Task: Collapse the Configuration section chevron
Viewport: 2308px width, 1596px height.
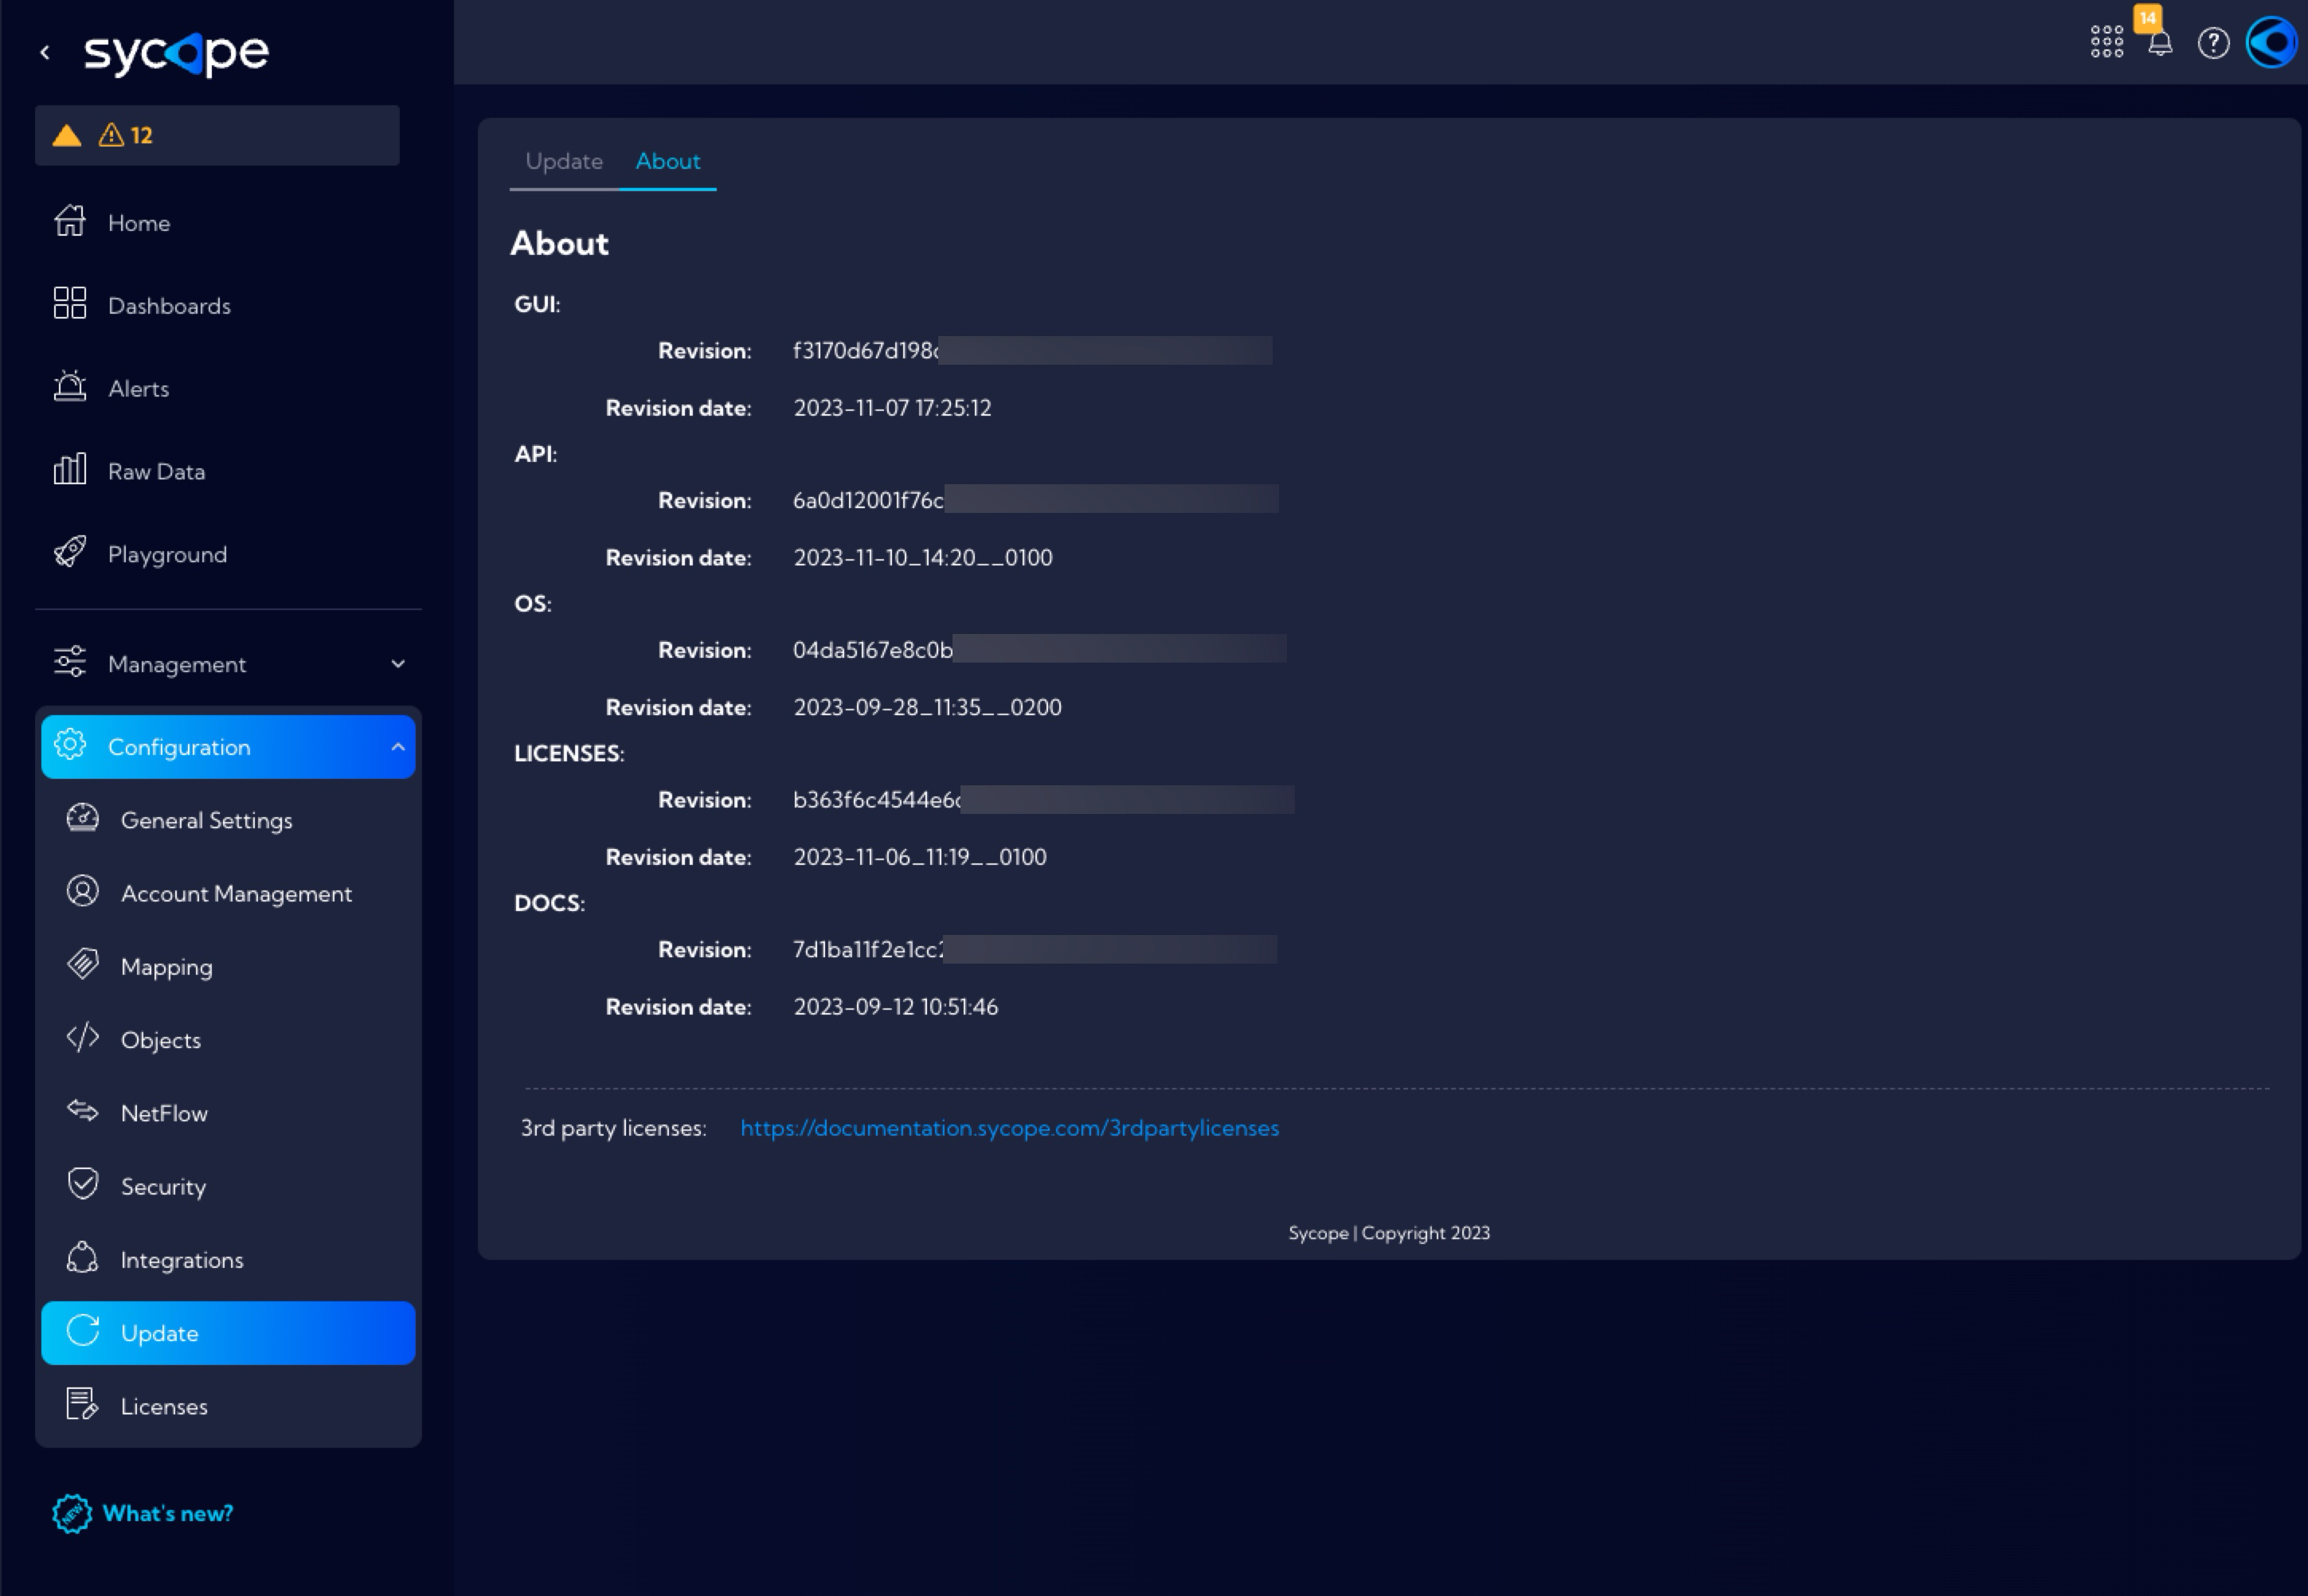Action: 398,747
